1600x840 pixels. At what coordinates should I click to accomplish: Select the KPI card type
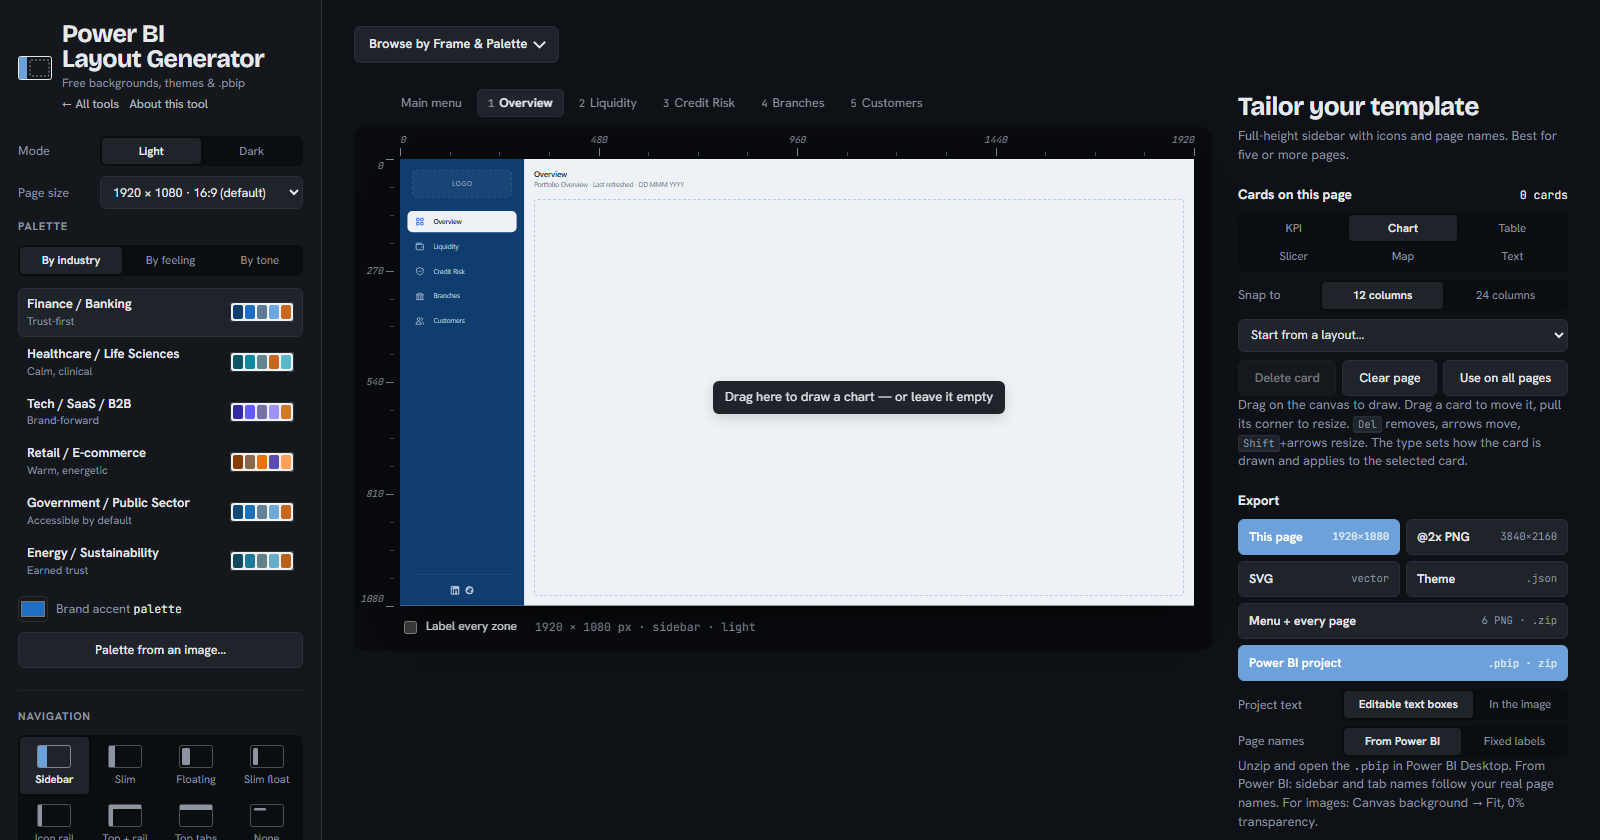point(1294,228)
